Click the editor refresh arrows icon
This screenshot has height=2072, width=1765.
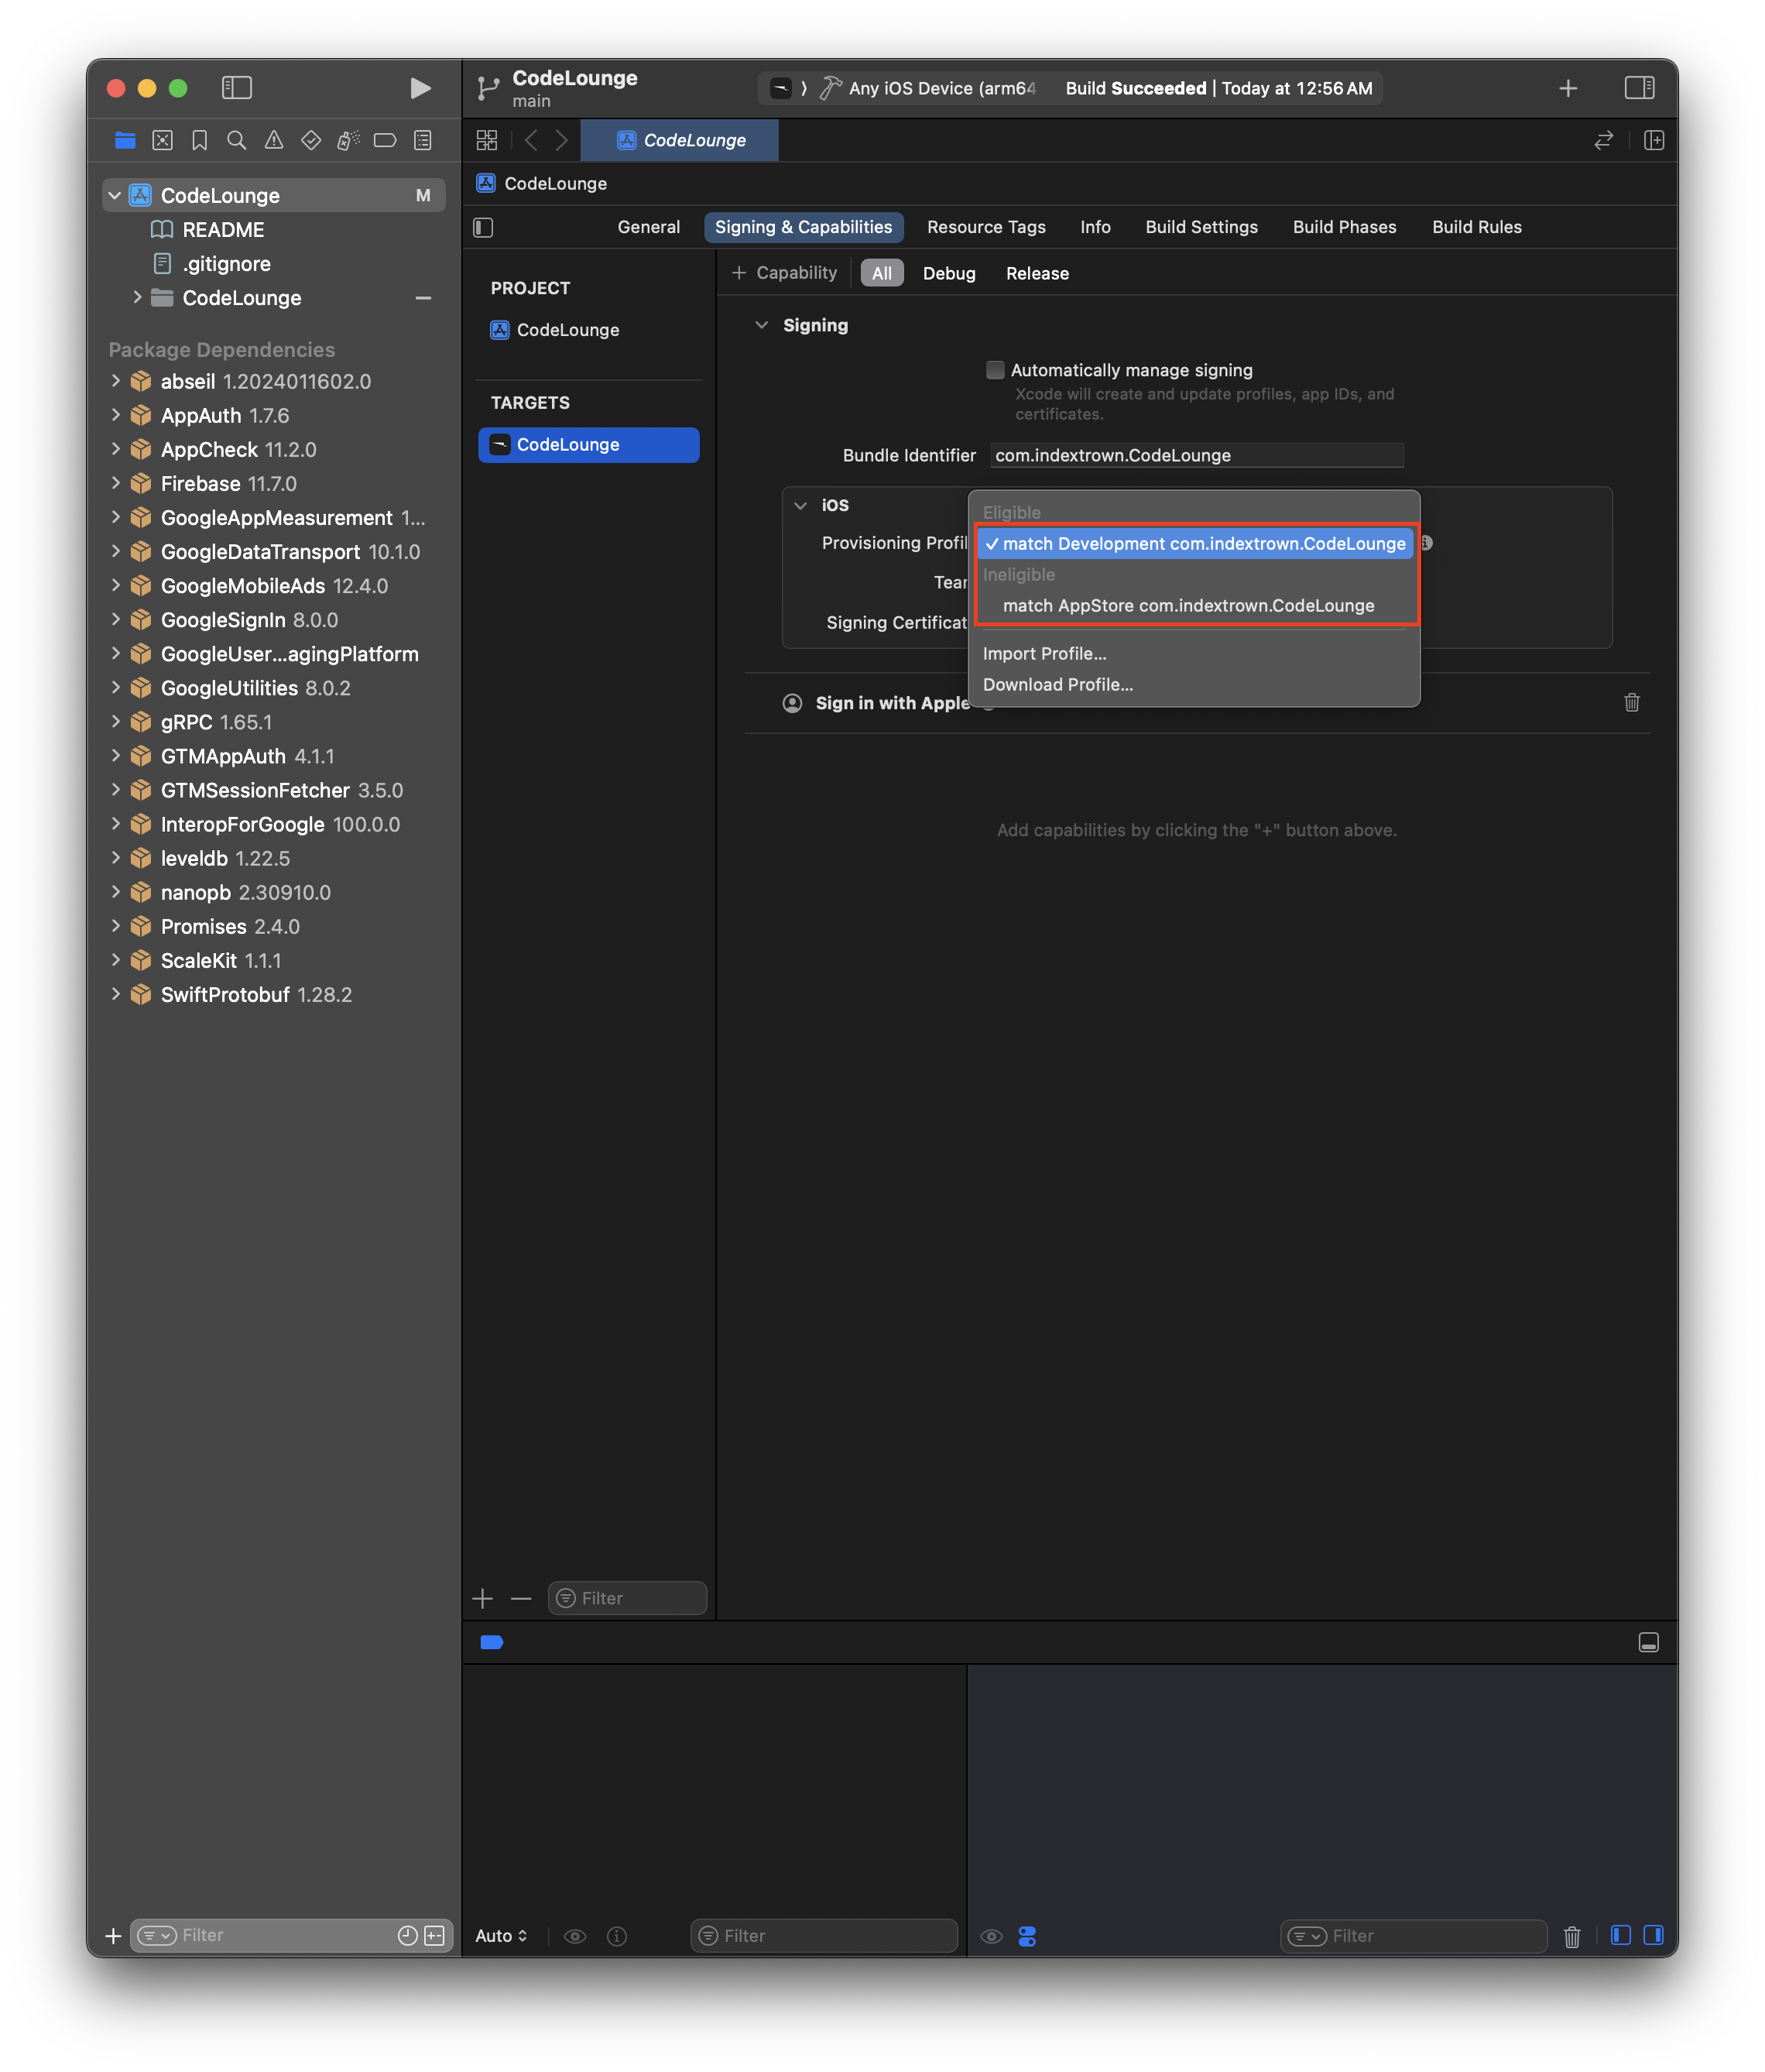point(1603,140)
